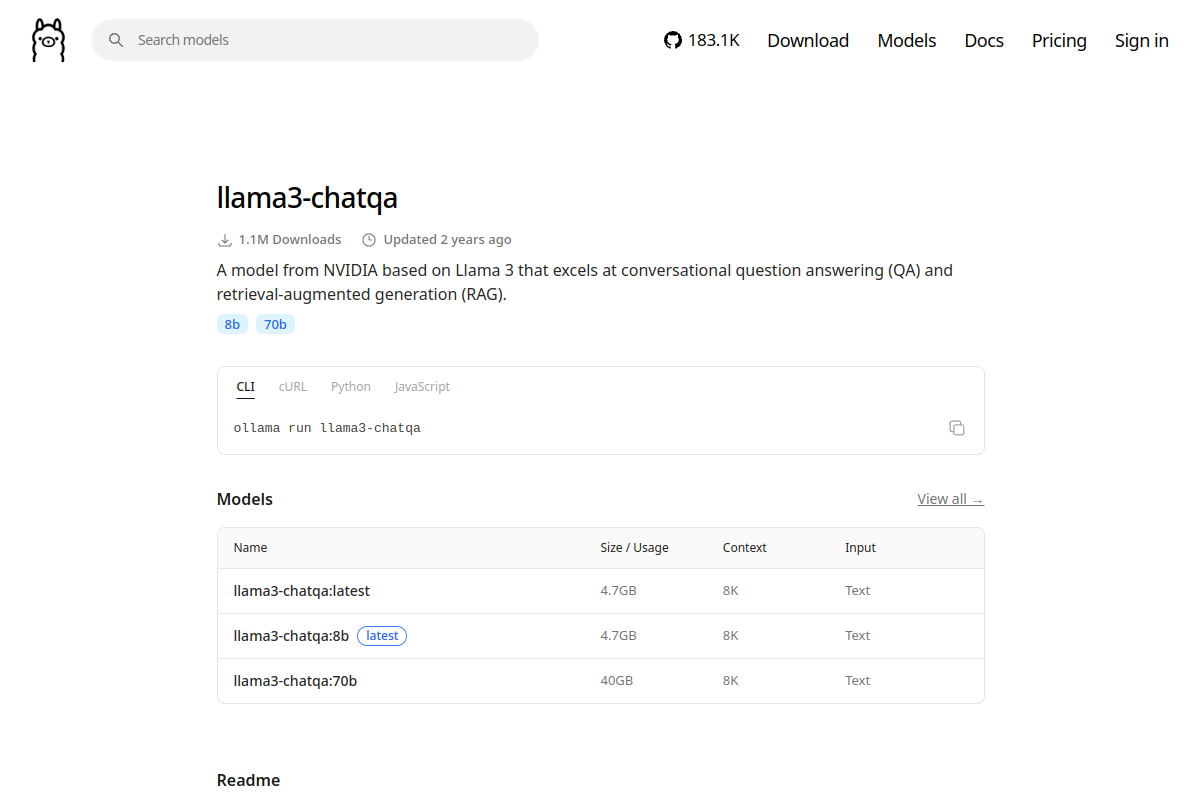Click the 1.1M Downloads text
The height and width of the screenshot is (800, 1200).
coord(290,240)
